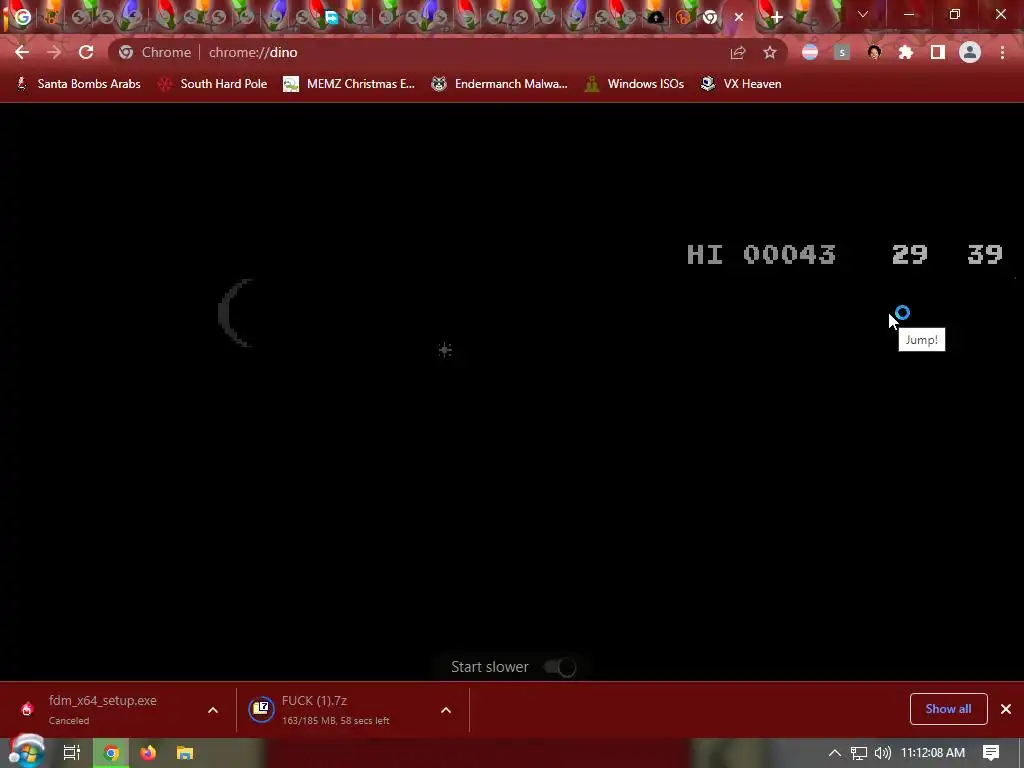Open the bookmark with the Santa favicon
The height and width of the screenshot is (768, 1024).
tap(78, 84)
